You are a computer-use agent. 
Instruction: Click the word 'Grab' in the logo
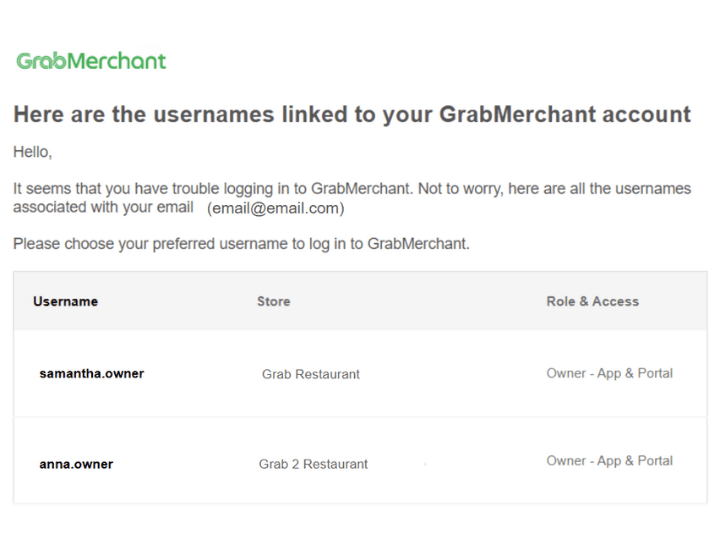coord(41,61)
